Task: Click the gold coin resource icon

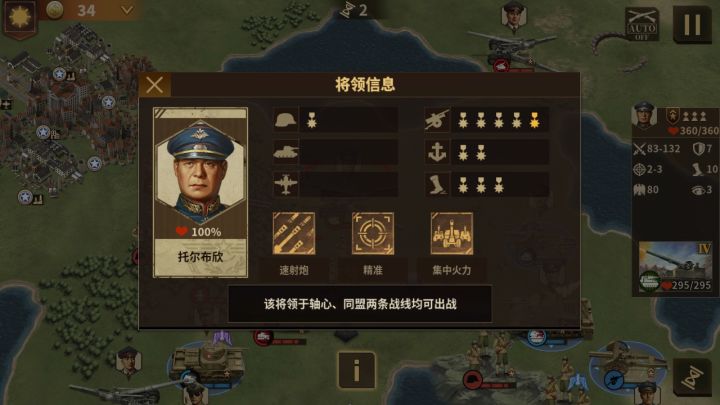Action: [x=54, y=10]
